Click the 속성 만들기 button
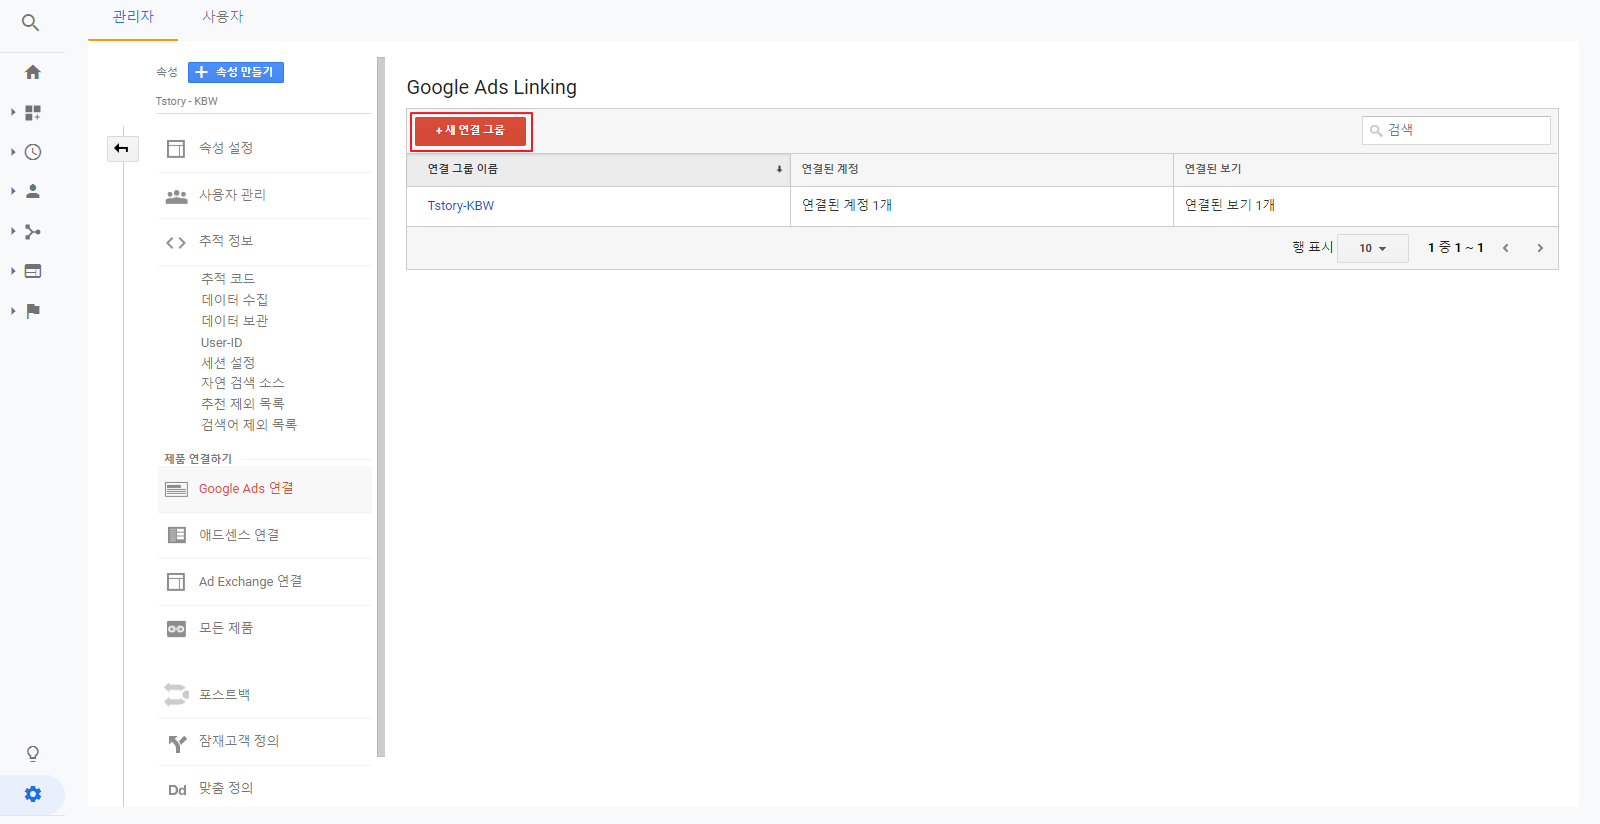This screenshot has width=1600, height=824. click(x=236, y=72)
